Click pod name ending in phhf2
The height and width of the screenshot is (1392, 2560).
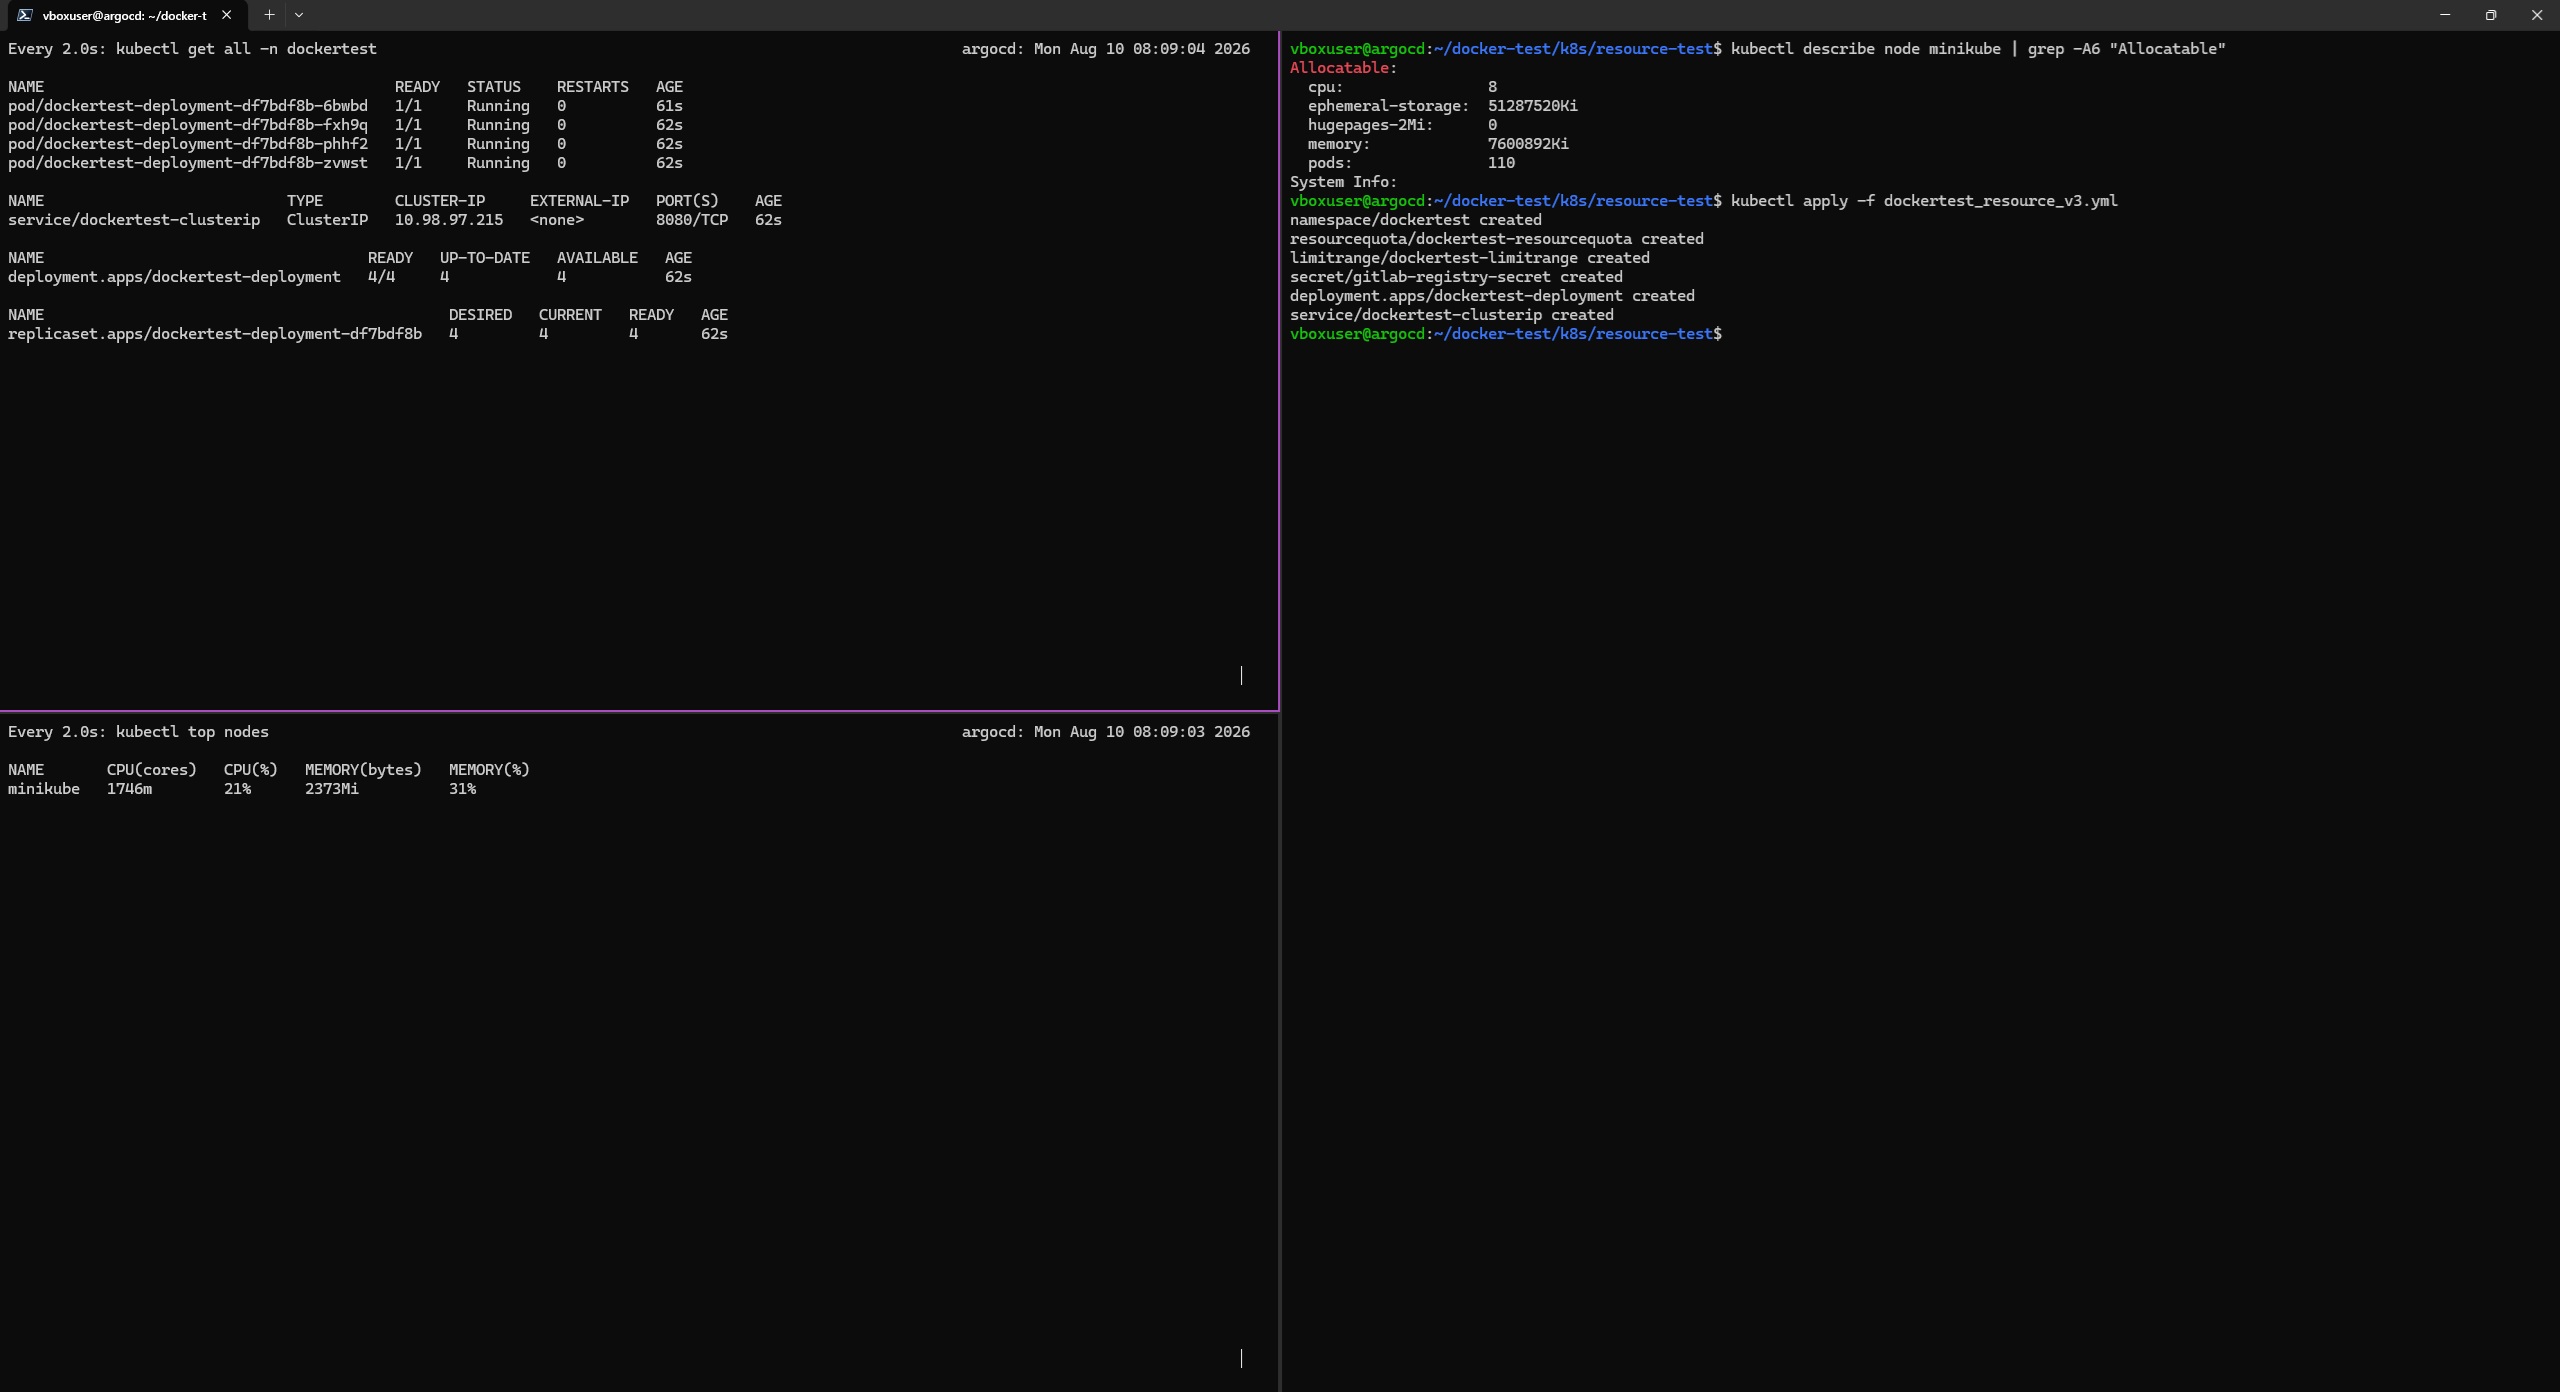(x=188, y=144)
